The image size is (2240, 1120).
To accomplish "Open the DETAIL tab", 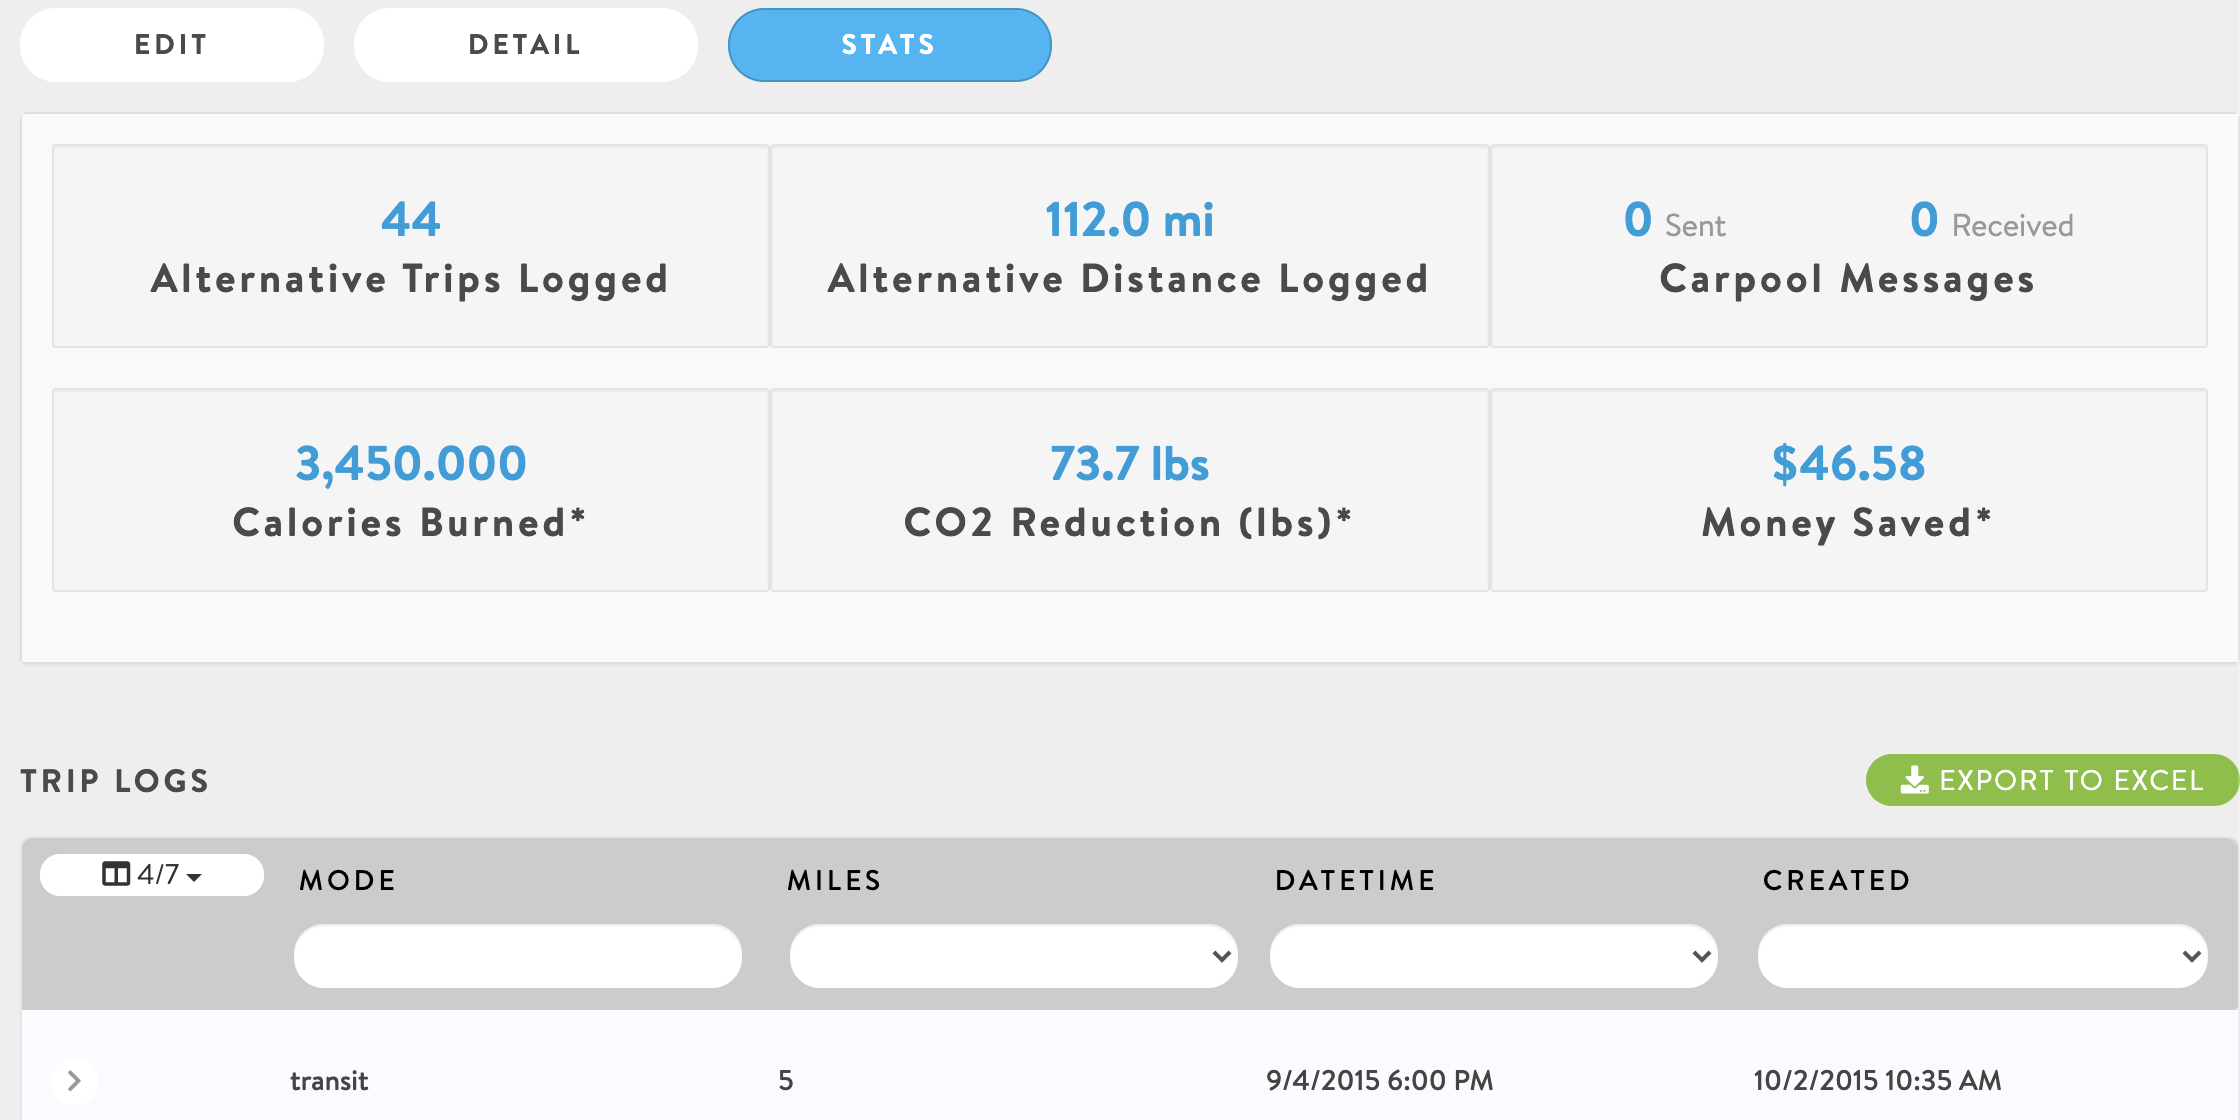I will [525, 45].
